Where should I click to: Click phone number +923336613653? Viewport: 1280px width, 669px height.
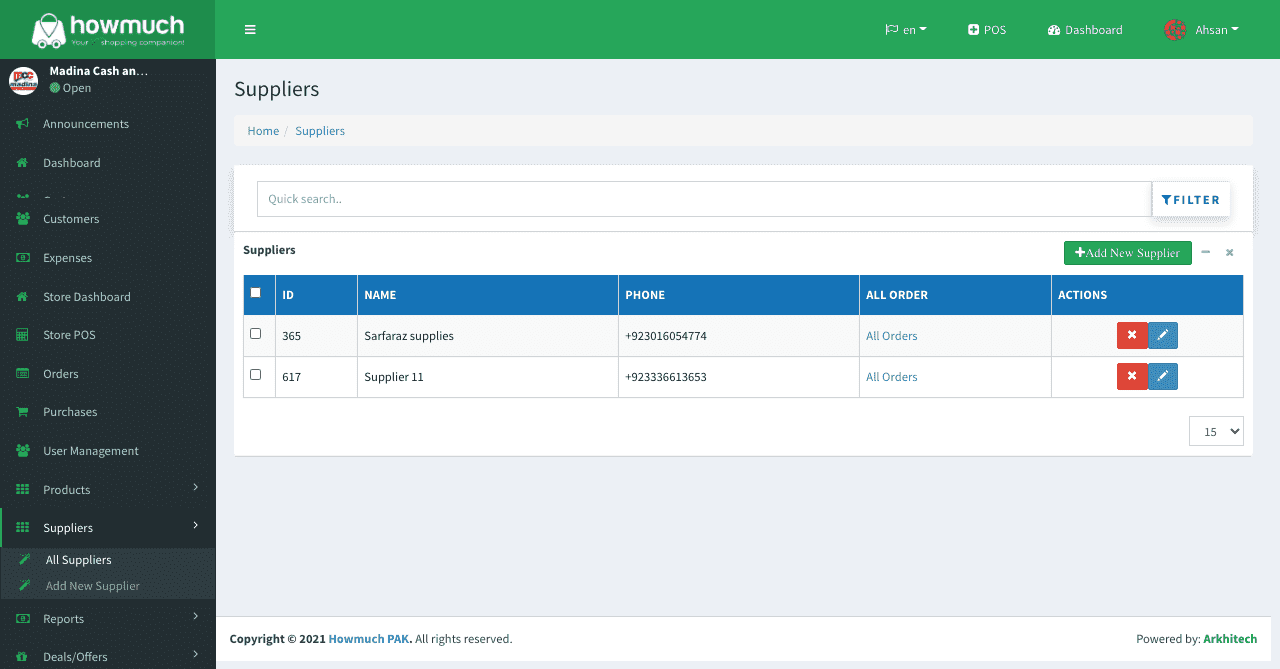tap(666, 377)
